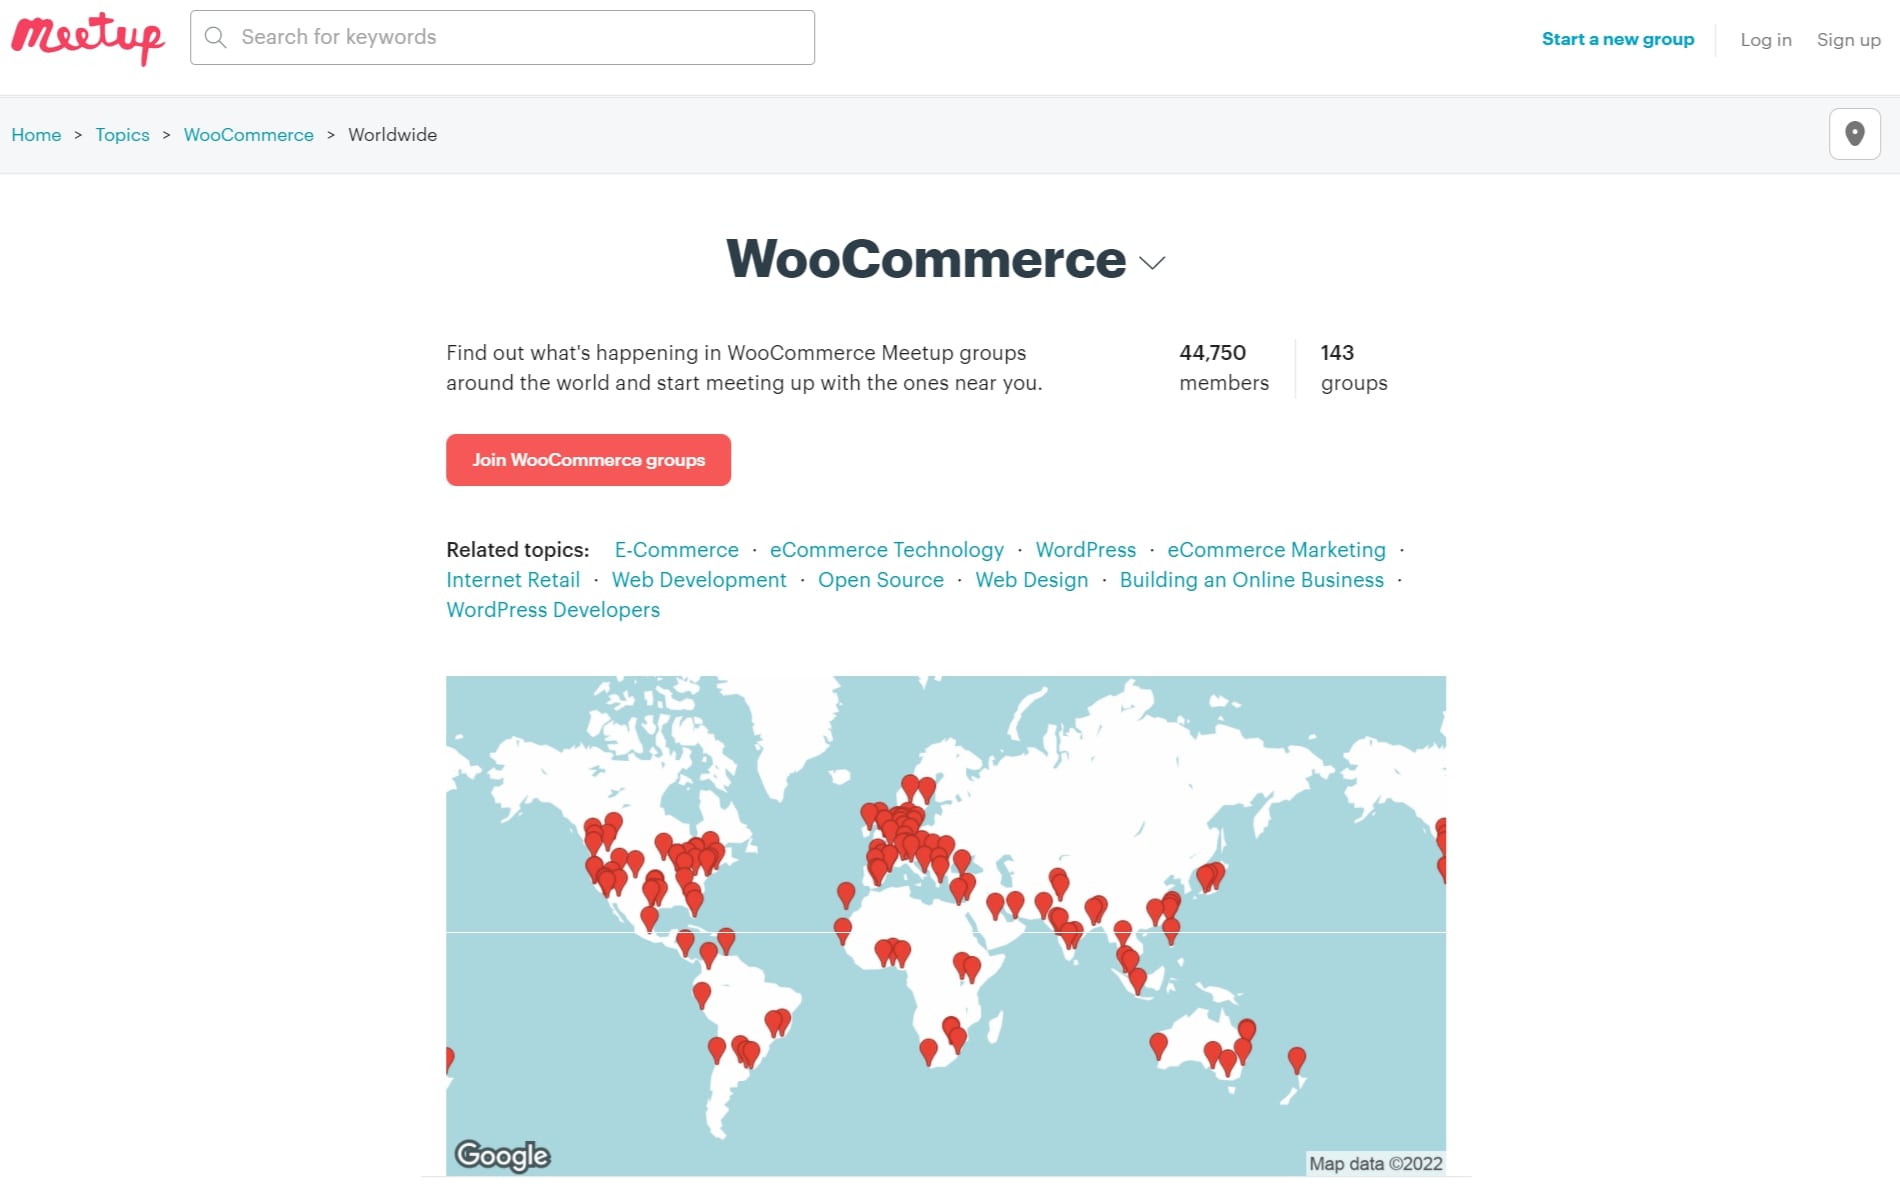Open WordPress related topic

click(x=1085, y=550)
